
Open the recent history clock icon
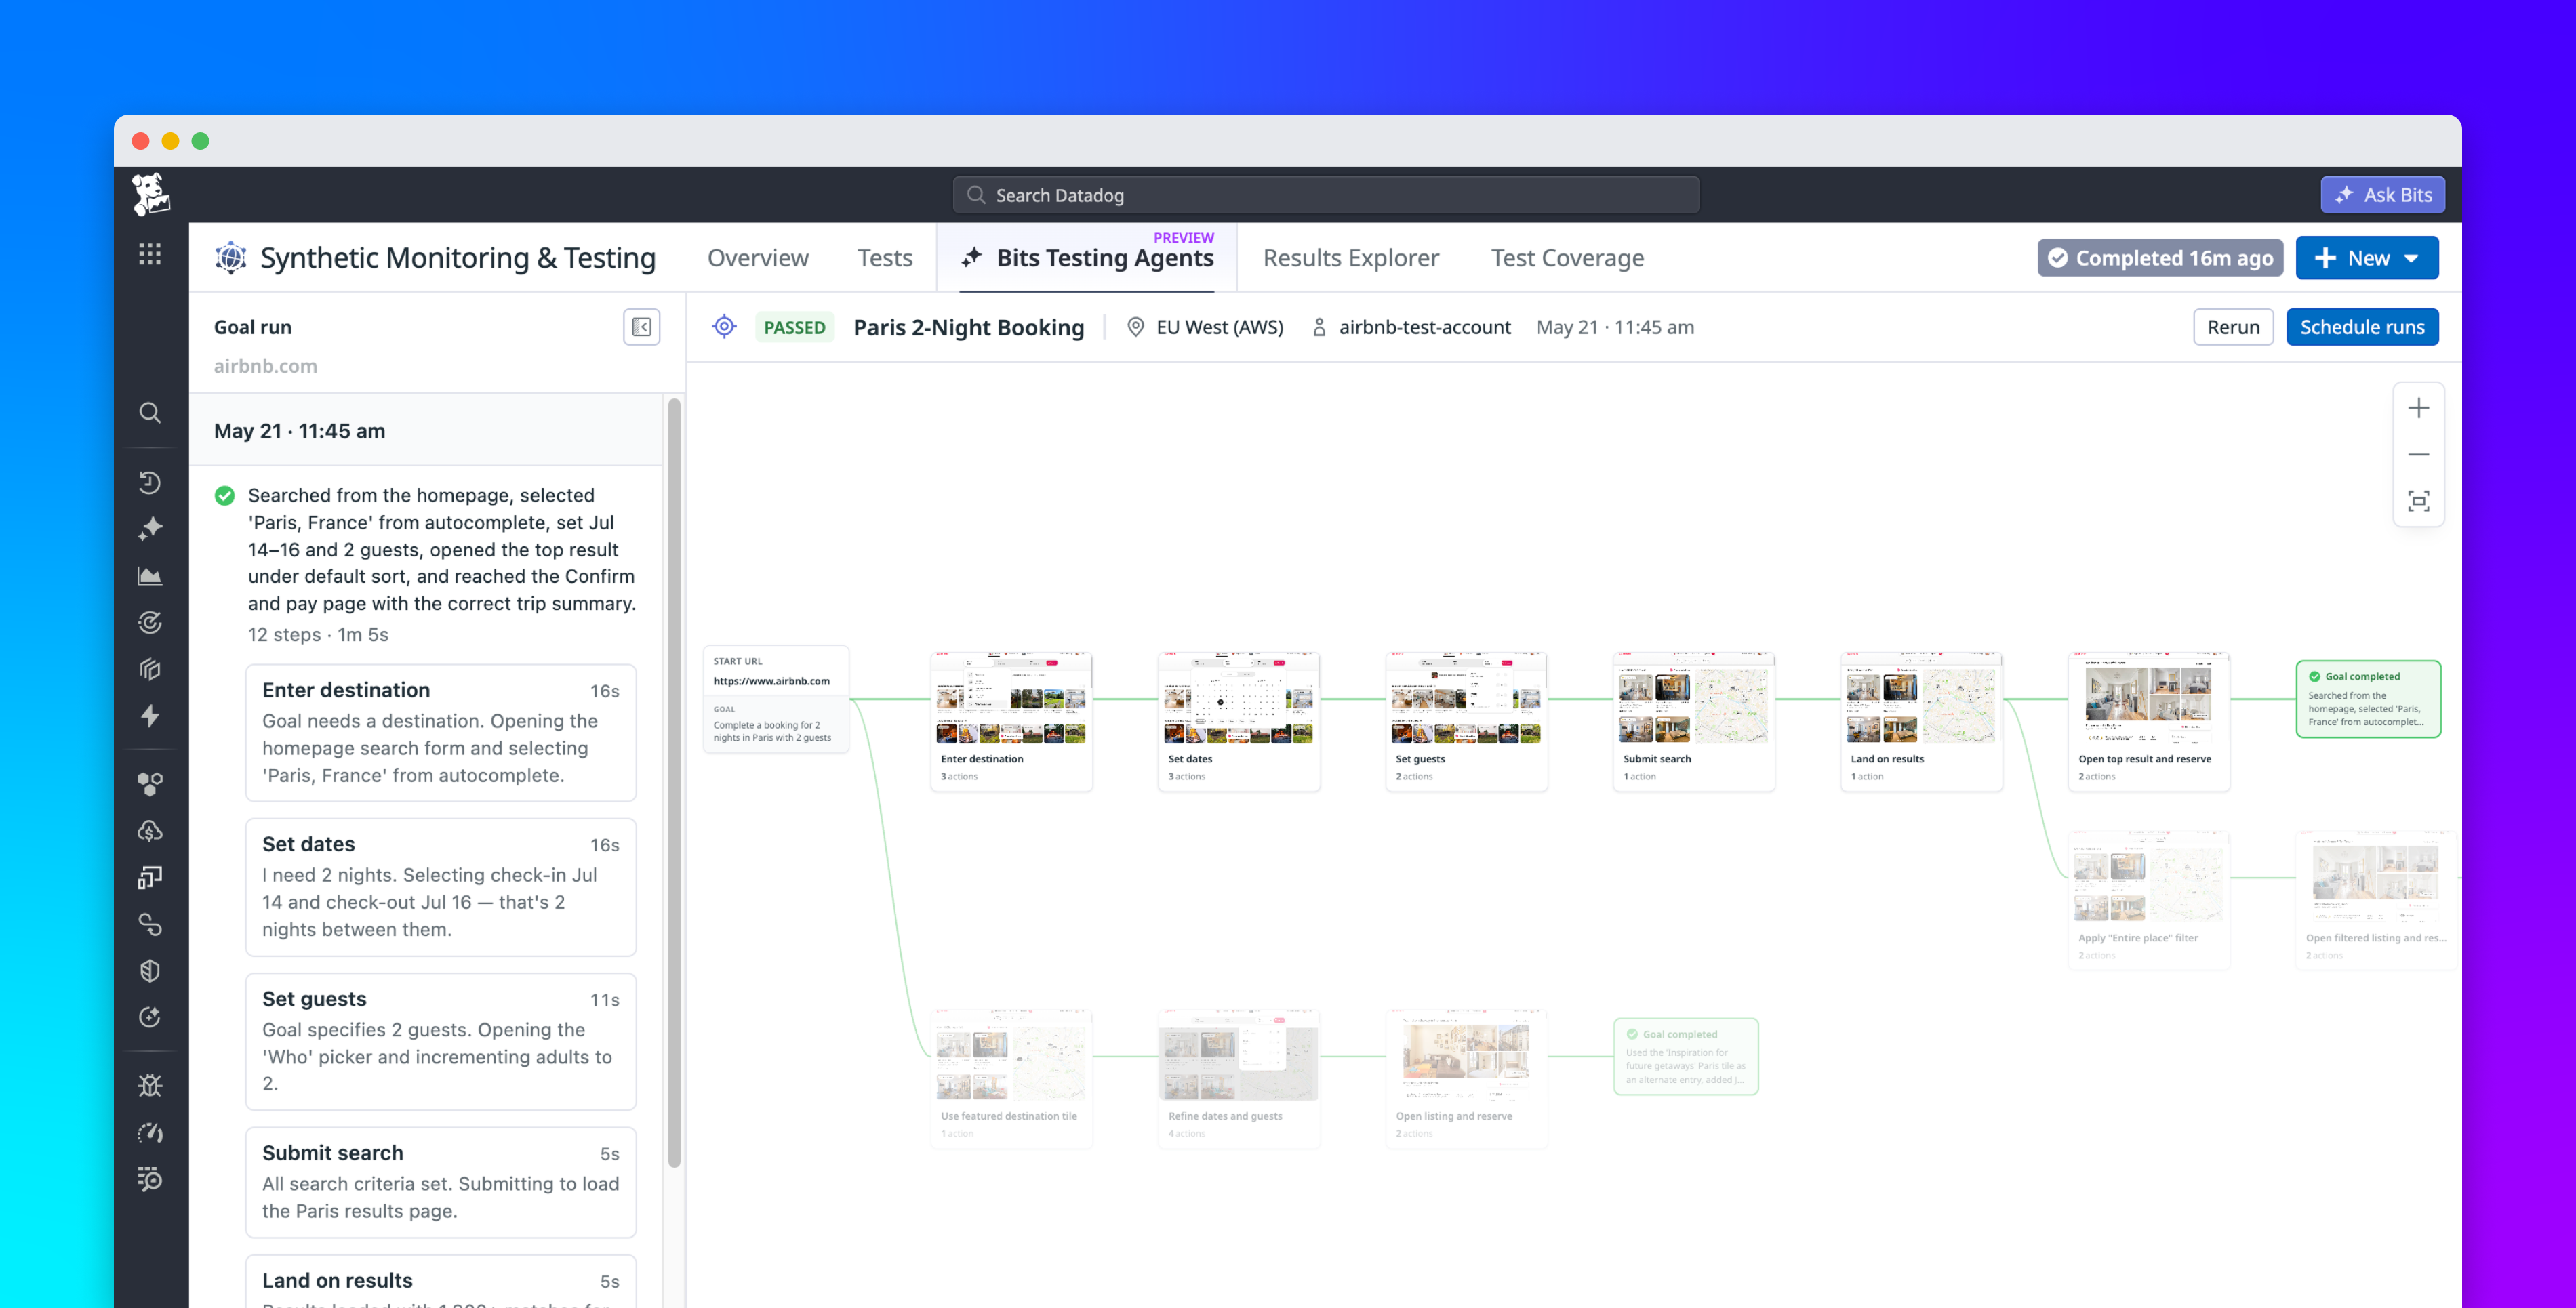tap(150, 483)
